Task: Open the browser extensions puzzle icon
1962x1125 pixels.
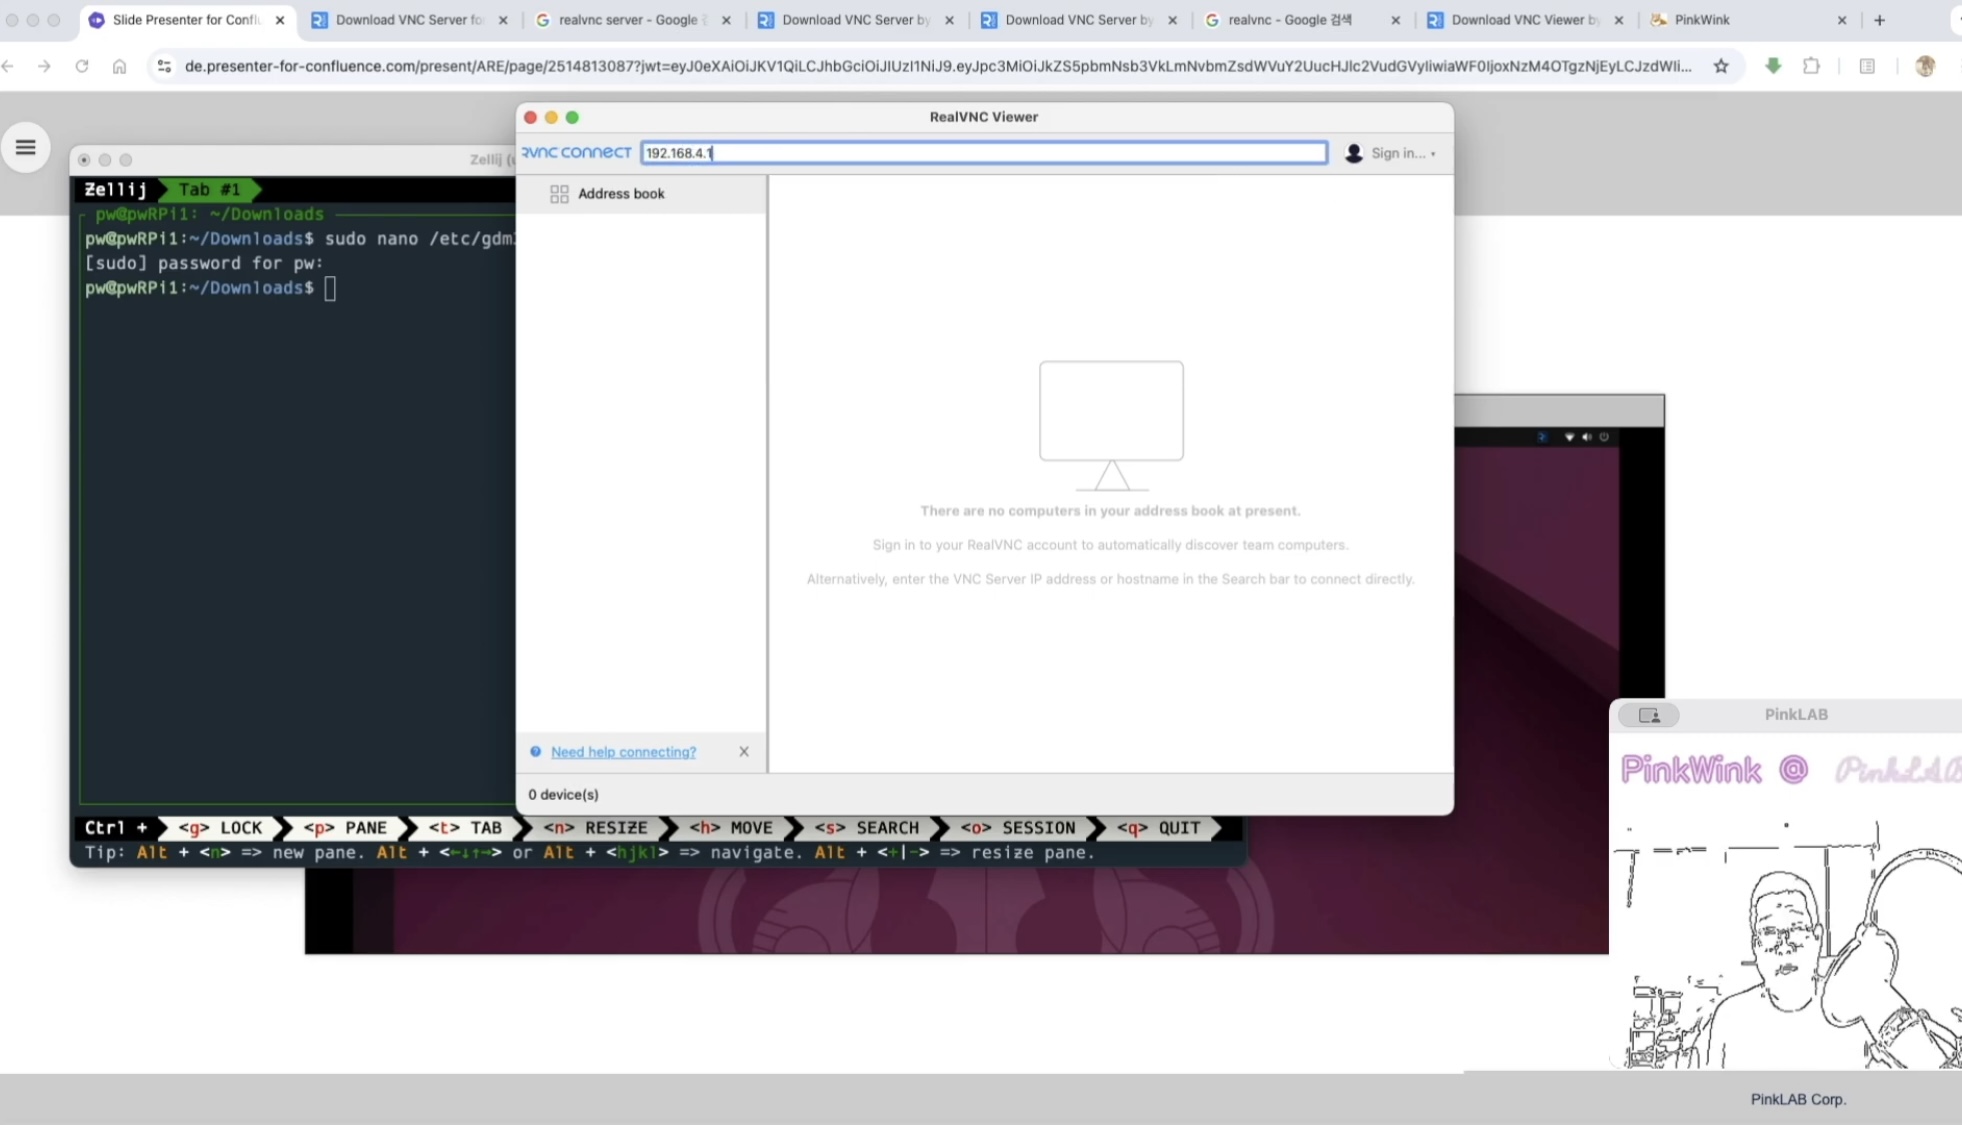Action: (x=1811, y=66)
